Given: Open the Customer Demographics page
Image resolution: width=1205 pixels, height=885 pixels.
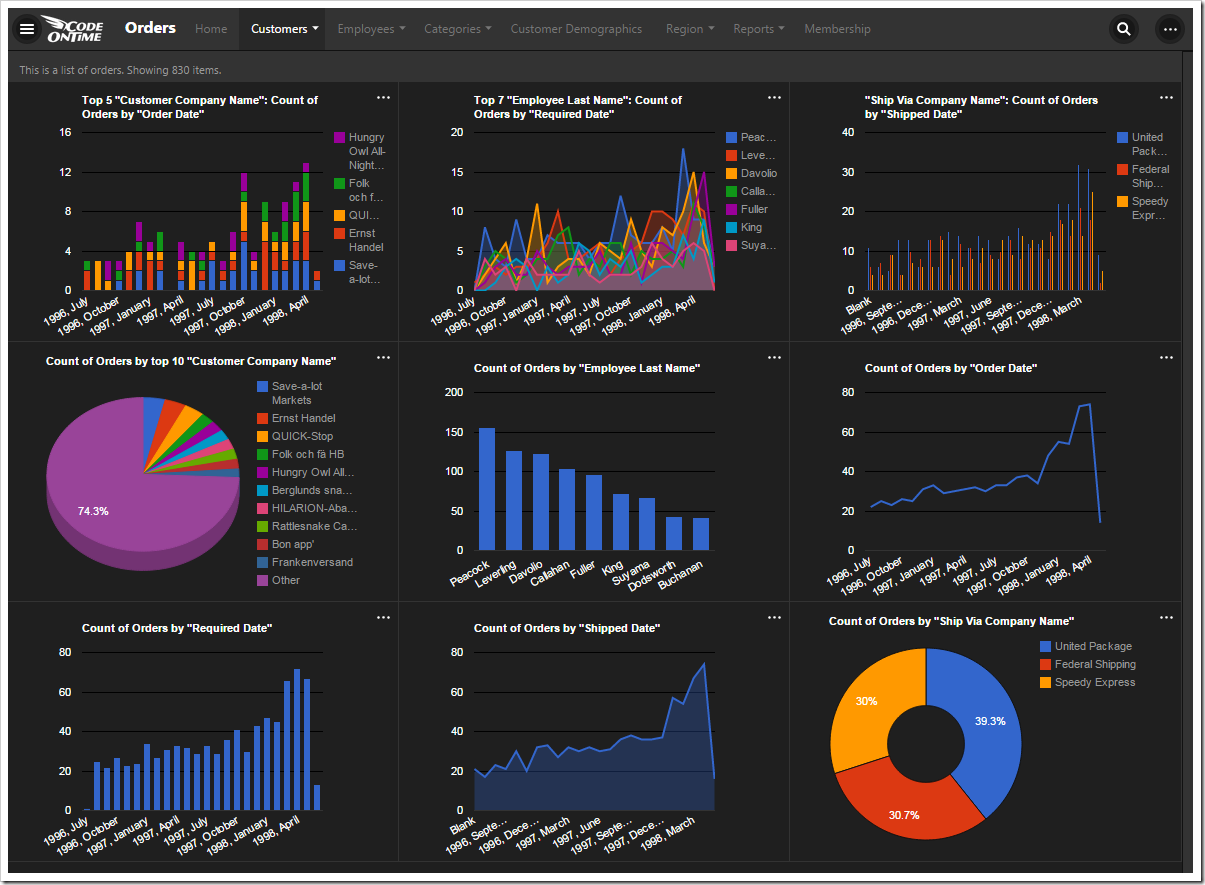Looking at the screenshot, I should [x=576, y=29].
